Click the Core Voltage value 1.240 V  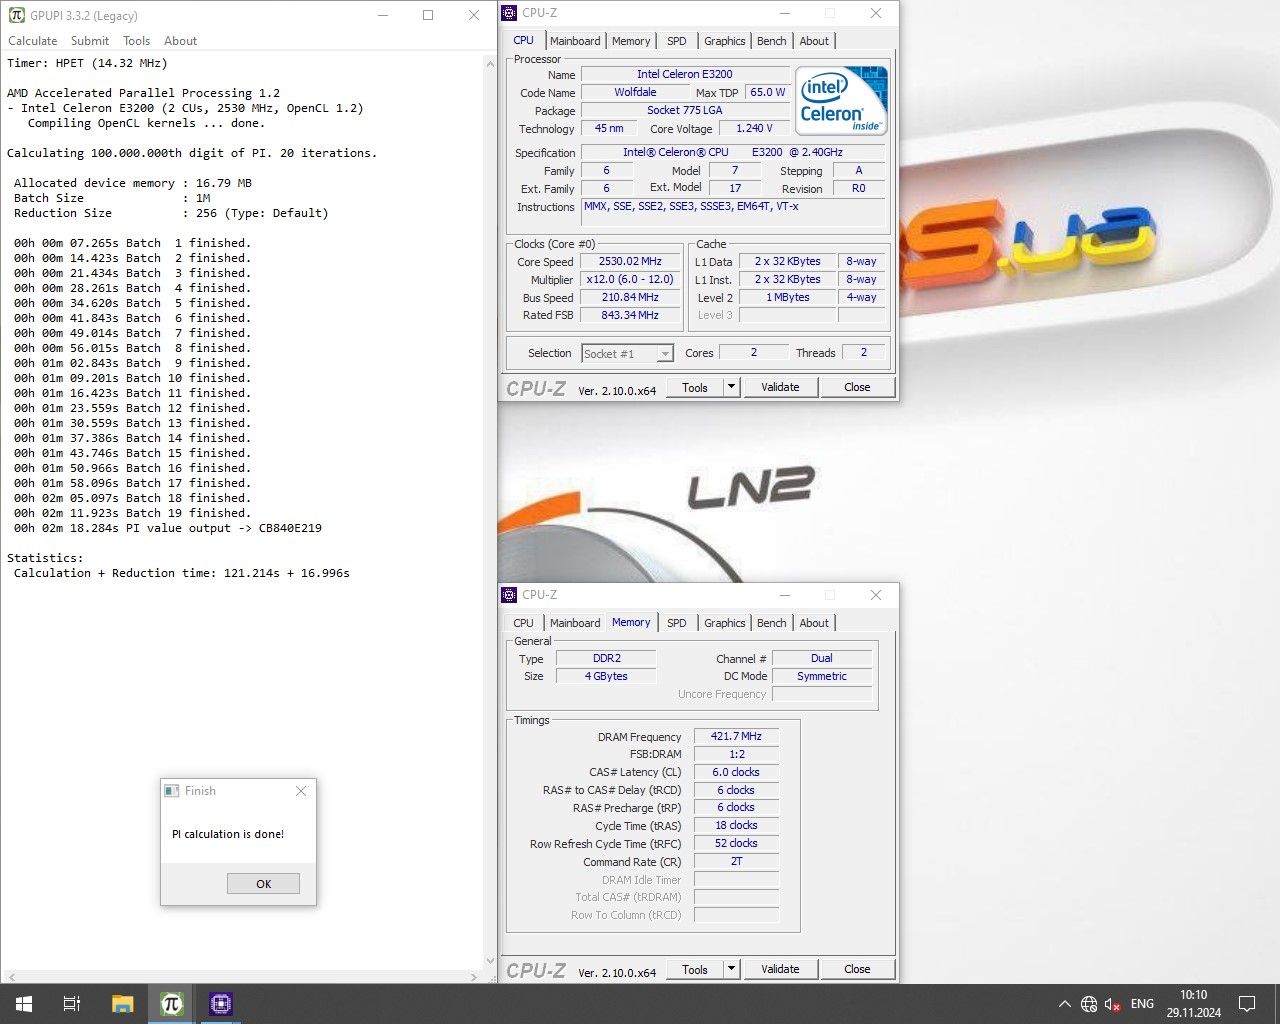pyautogui.click(x=754, y=129)
